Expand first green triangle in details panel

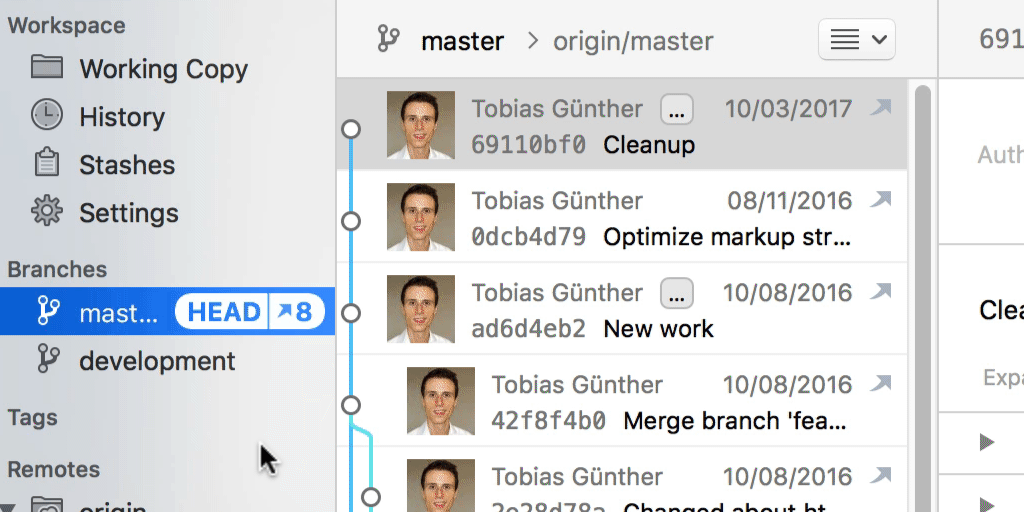point(987,442)
